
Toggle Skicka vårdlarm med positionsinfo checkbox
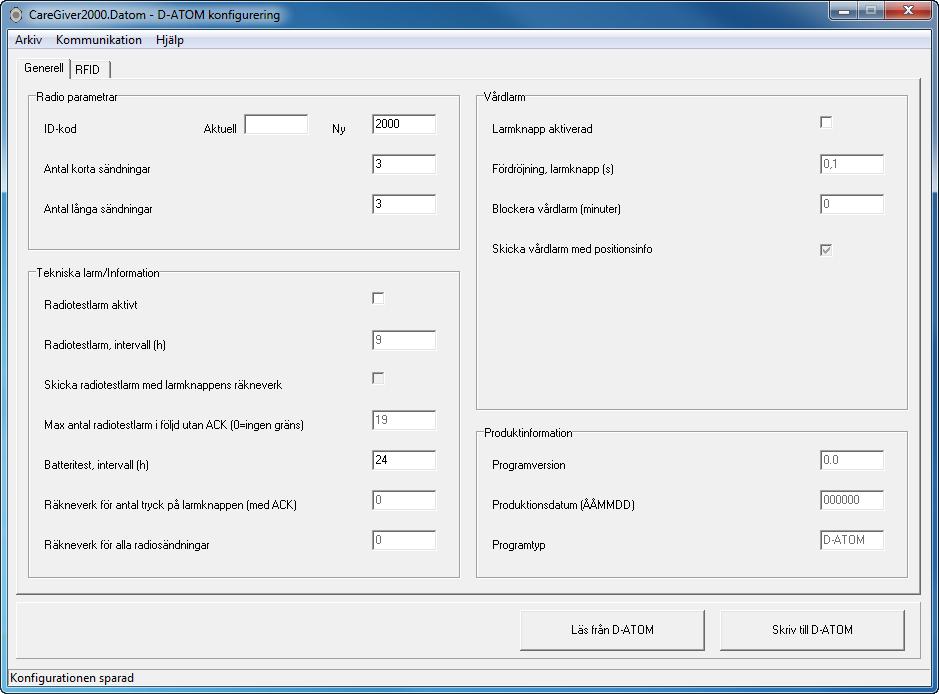pyautogui.click(x=826, y=250)
